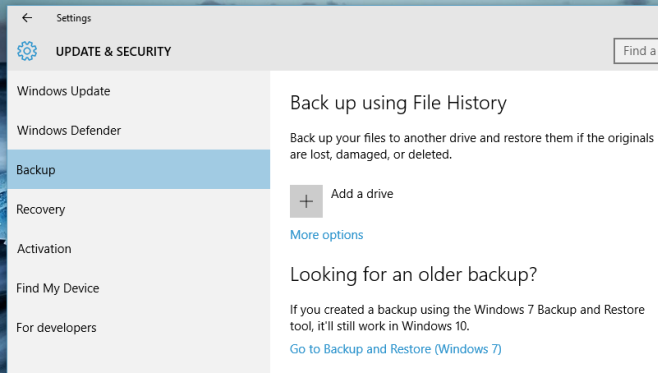Open the Activation settings page
Screen dimensions: 658x373
138,248
